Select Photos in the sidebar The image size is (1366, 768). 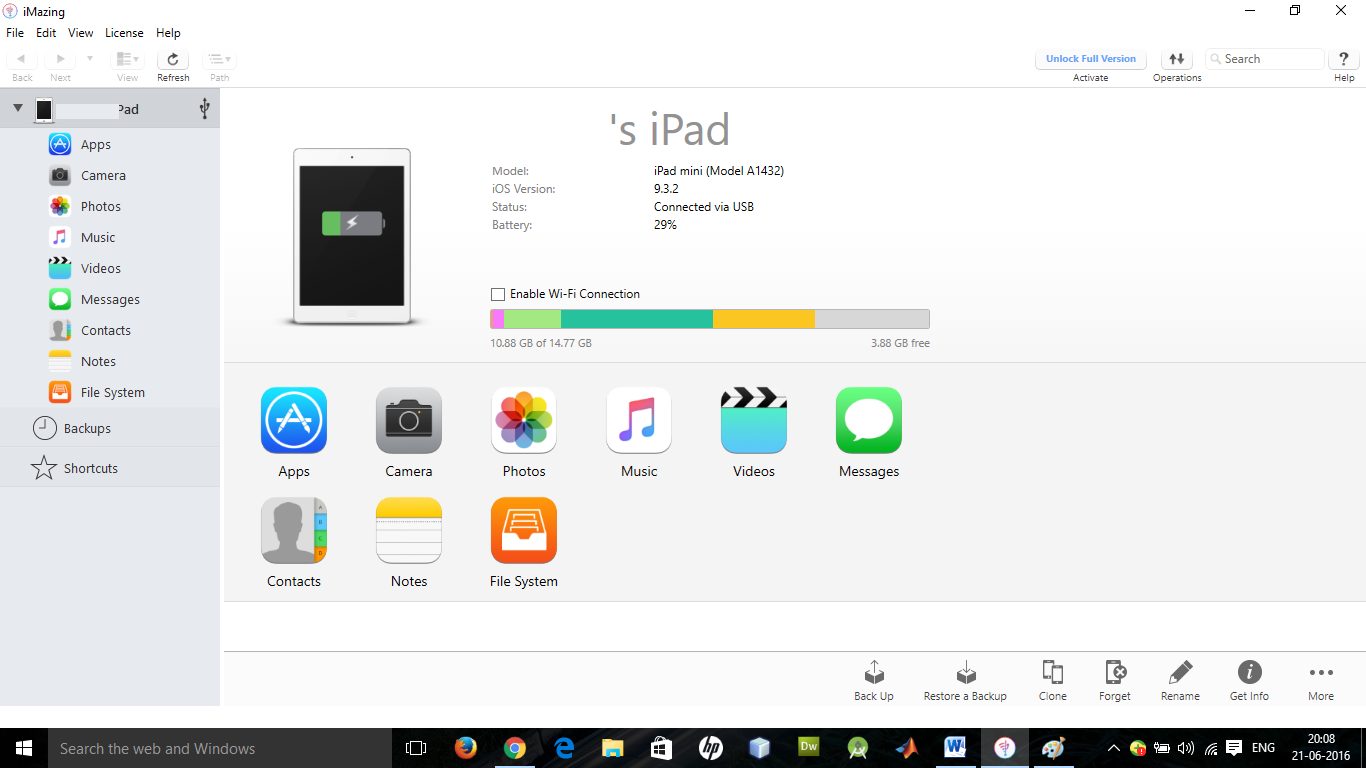coord(110,206)
